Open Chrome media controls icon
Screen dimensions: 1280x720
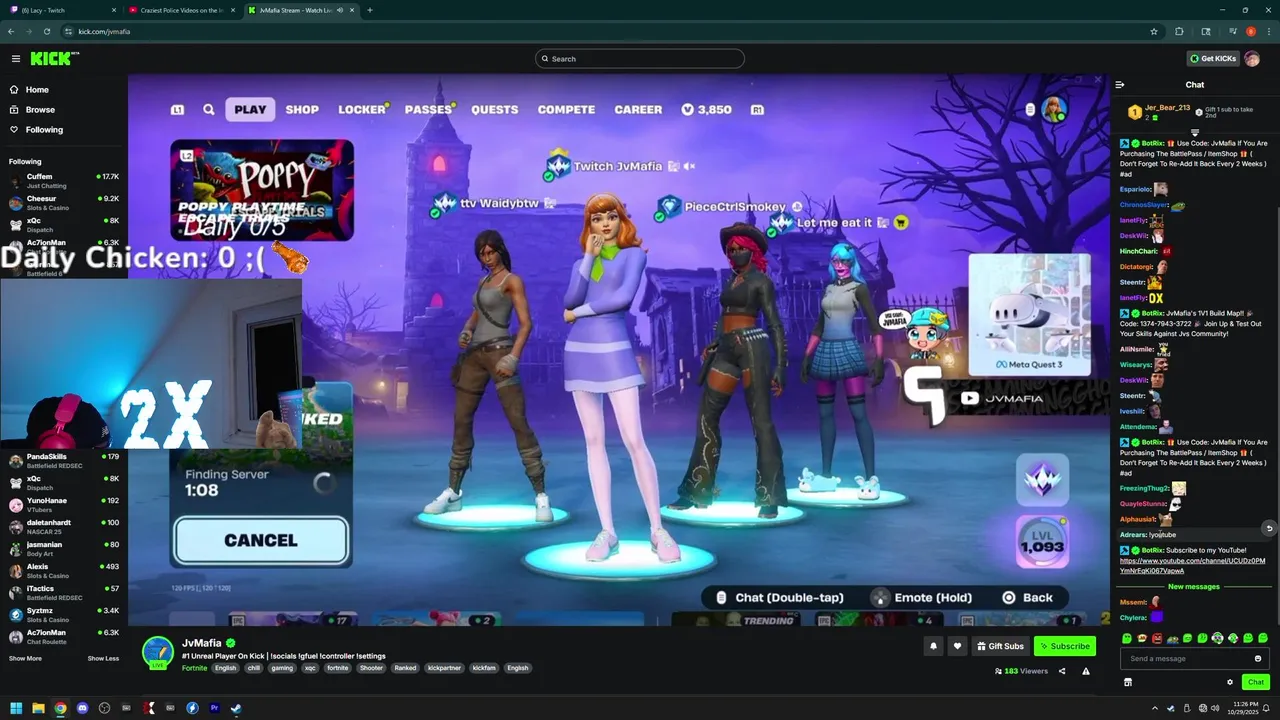(1232, 32)
